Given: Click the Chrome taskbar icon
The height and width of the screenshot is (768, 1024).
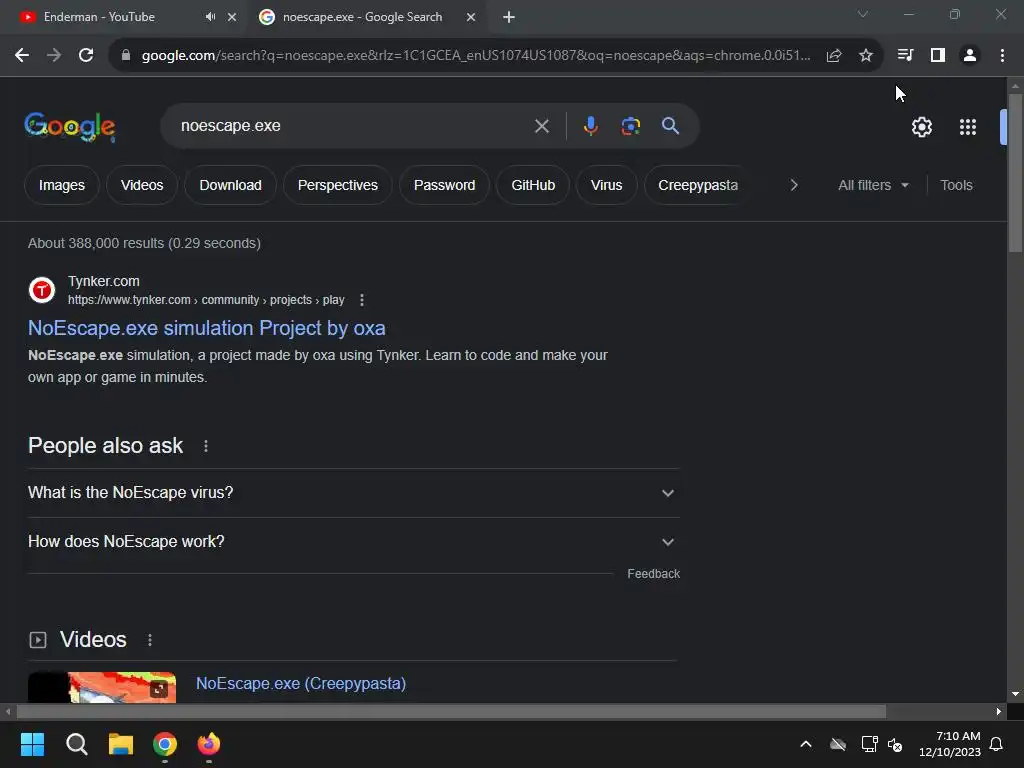Looking at the screenshot, I should click(x=165, y=744).
